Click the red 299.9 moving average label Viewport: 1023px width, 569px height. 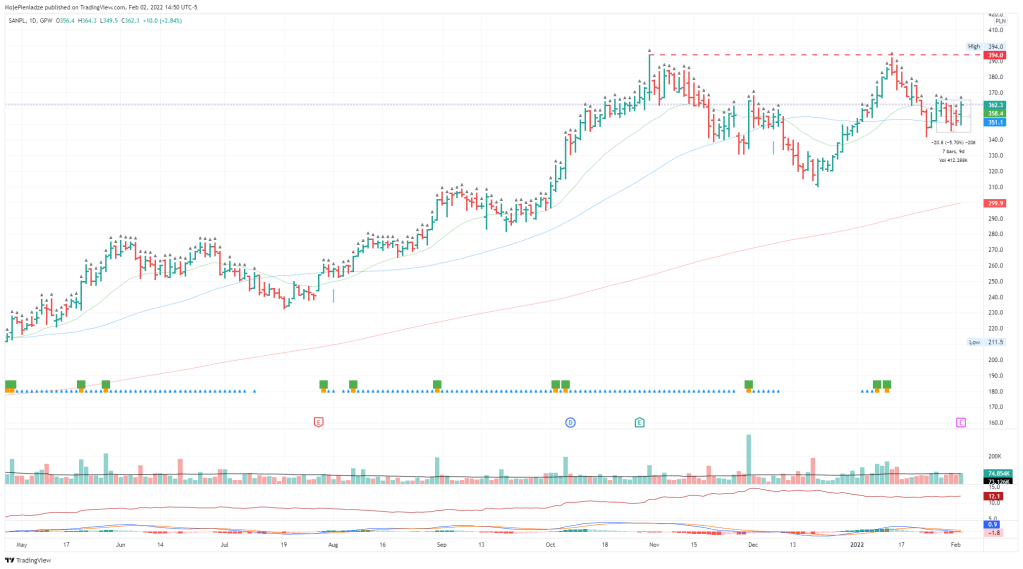click(995, 204)
